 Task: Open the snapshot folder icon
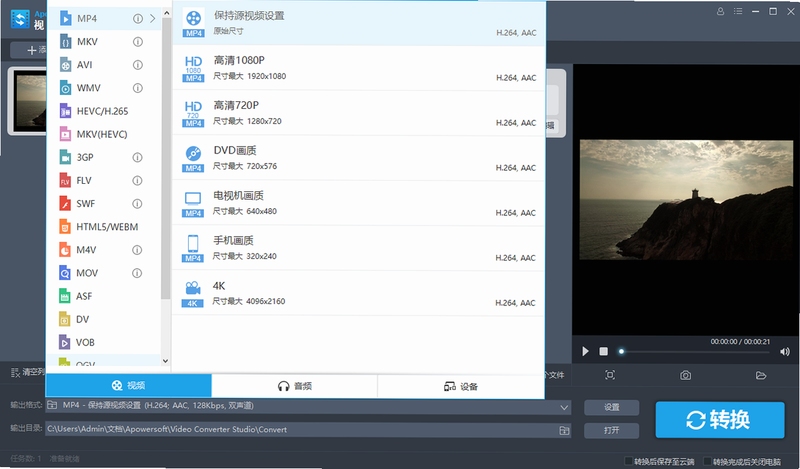(x=761, y=376)
